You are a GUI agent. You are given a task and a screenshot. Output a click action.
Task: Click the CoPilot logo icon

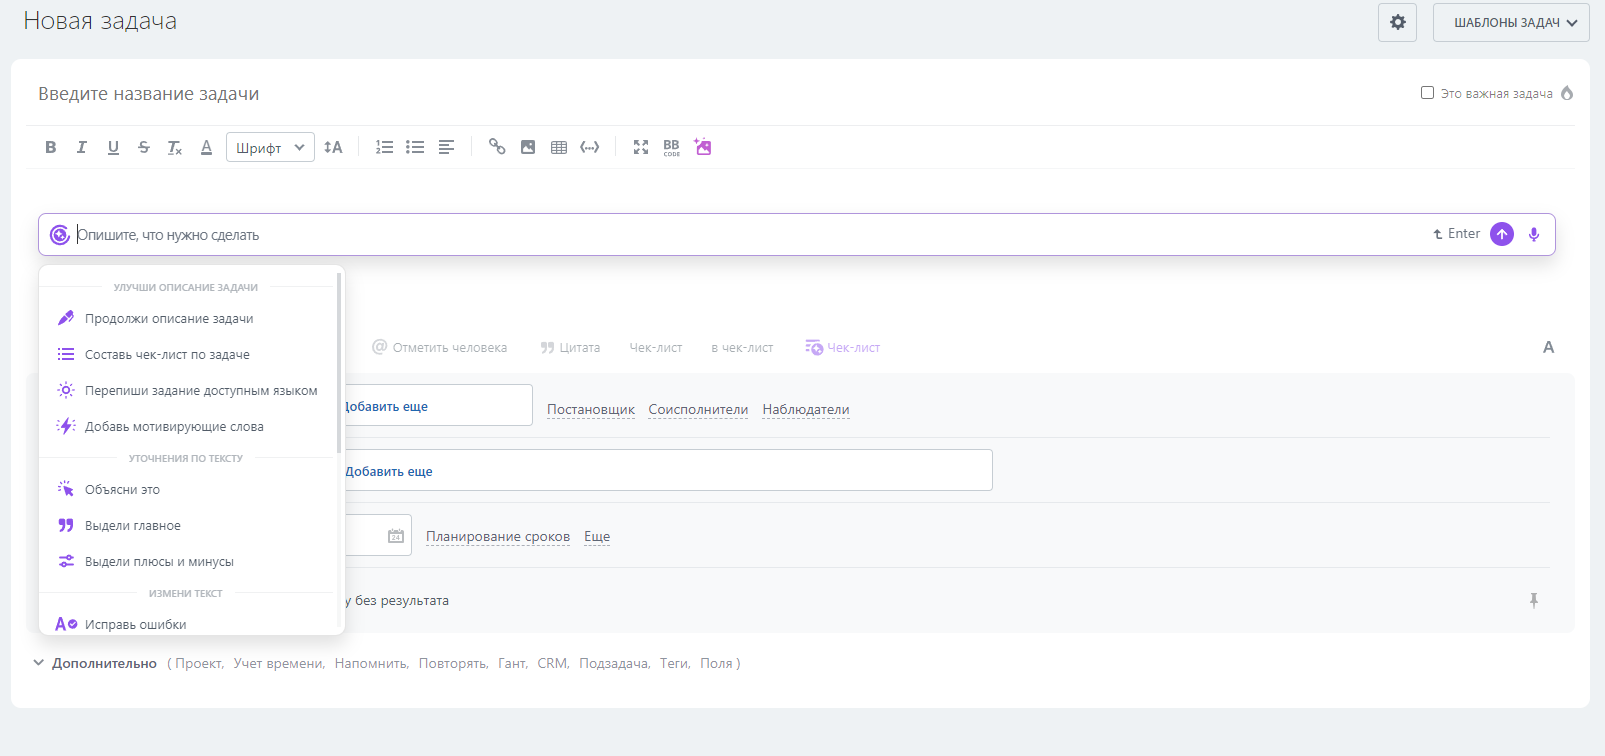tap(60, 234)
